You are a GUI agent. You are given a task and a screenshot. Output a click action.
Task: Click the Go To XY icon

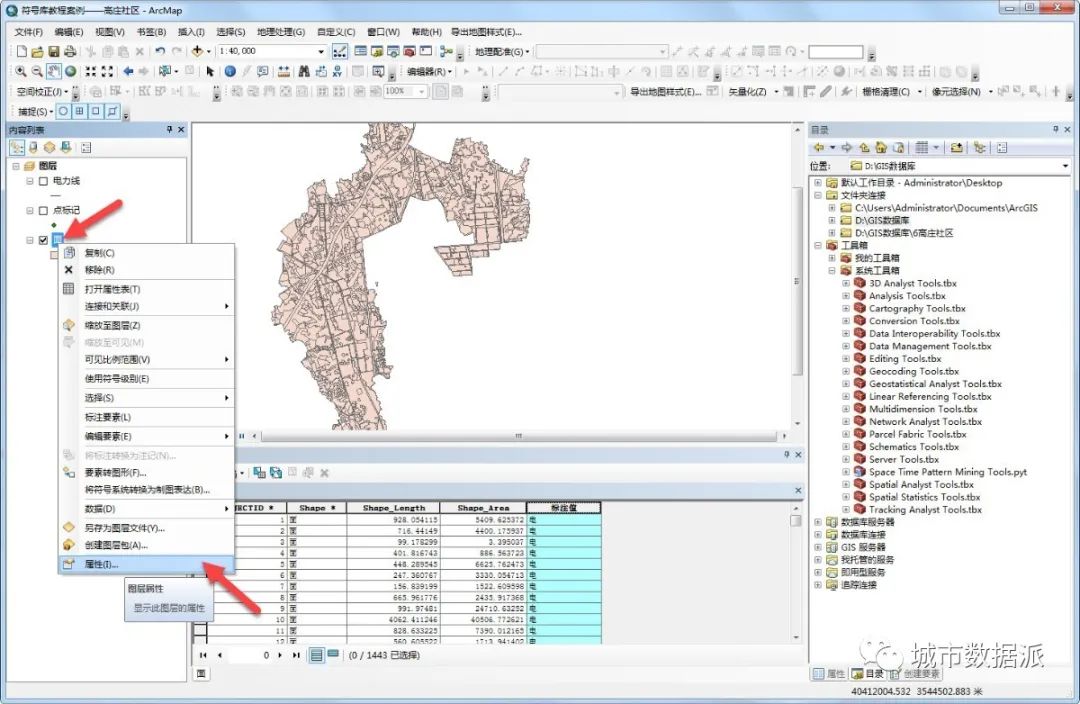tap(337, 71)
